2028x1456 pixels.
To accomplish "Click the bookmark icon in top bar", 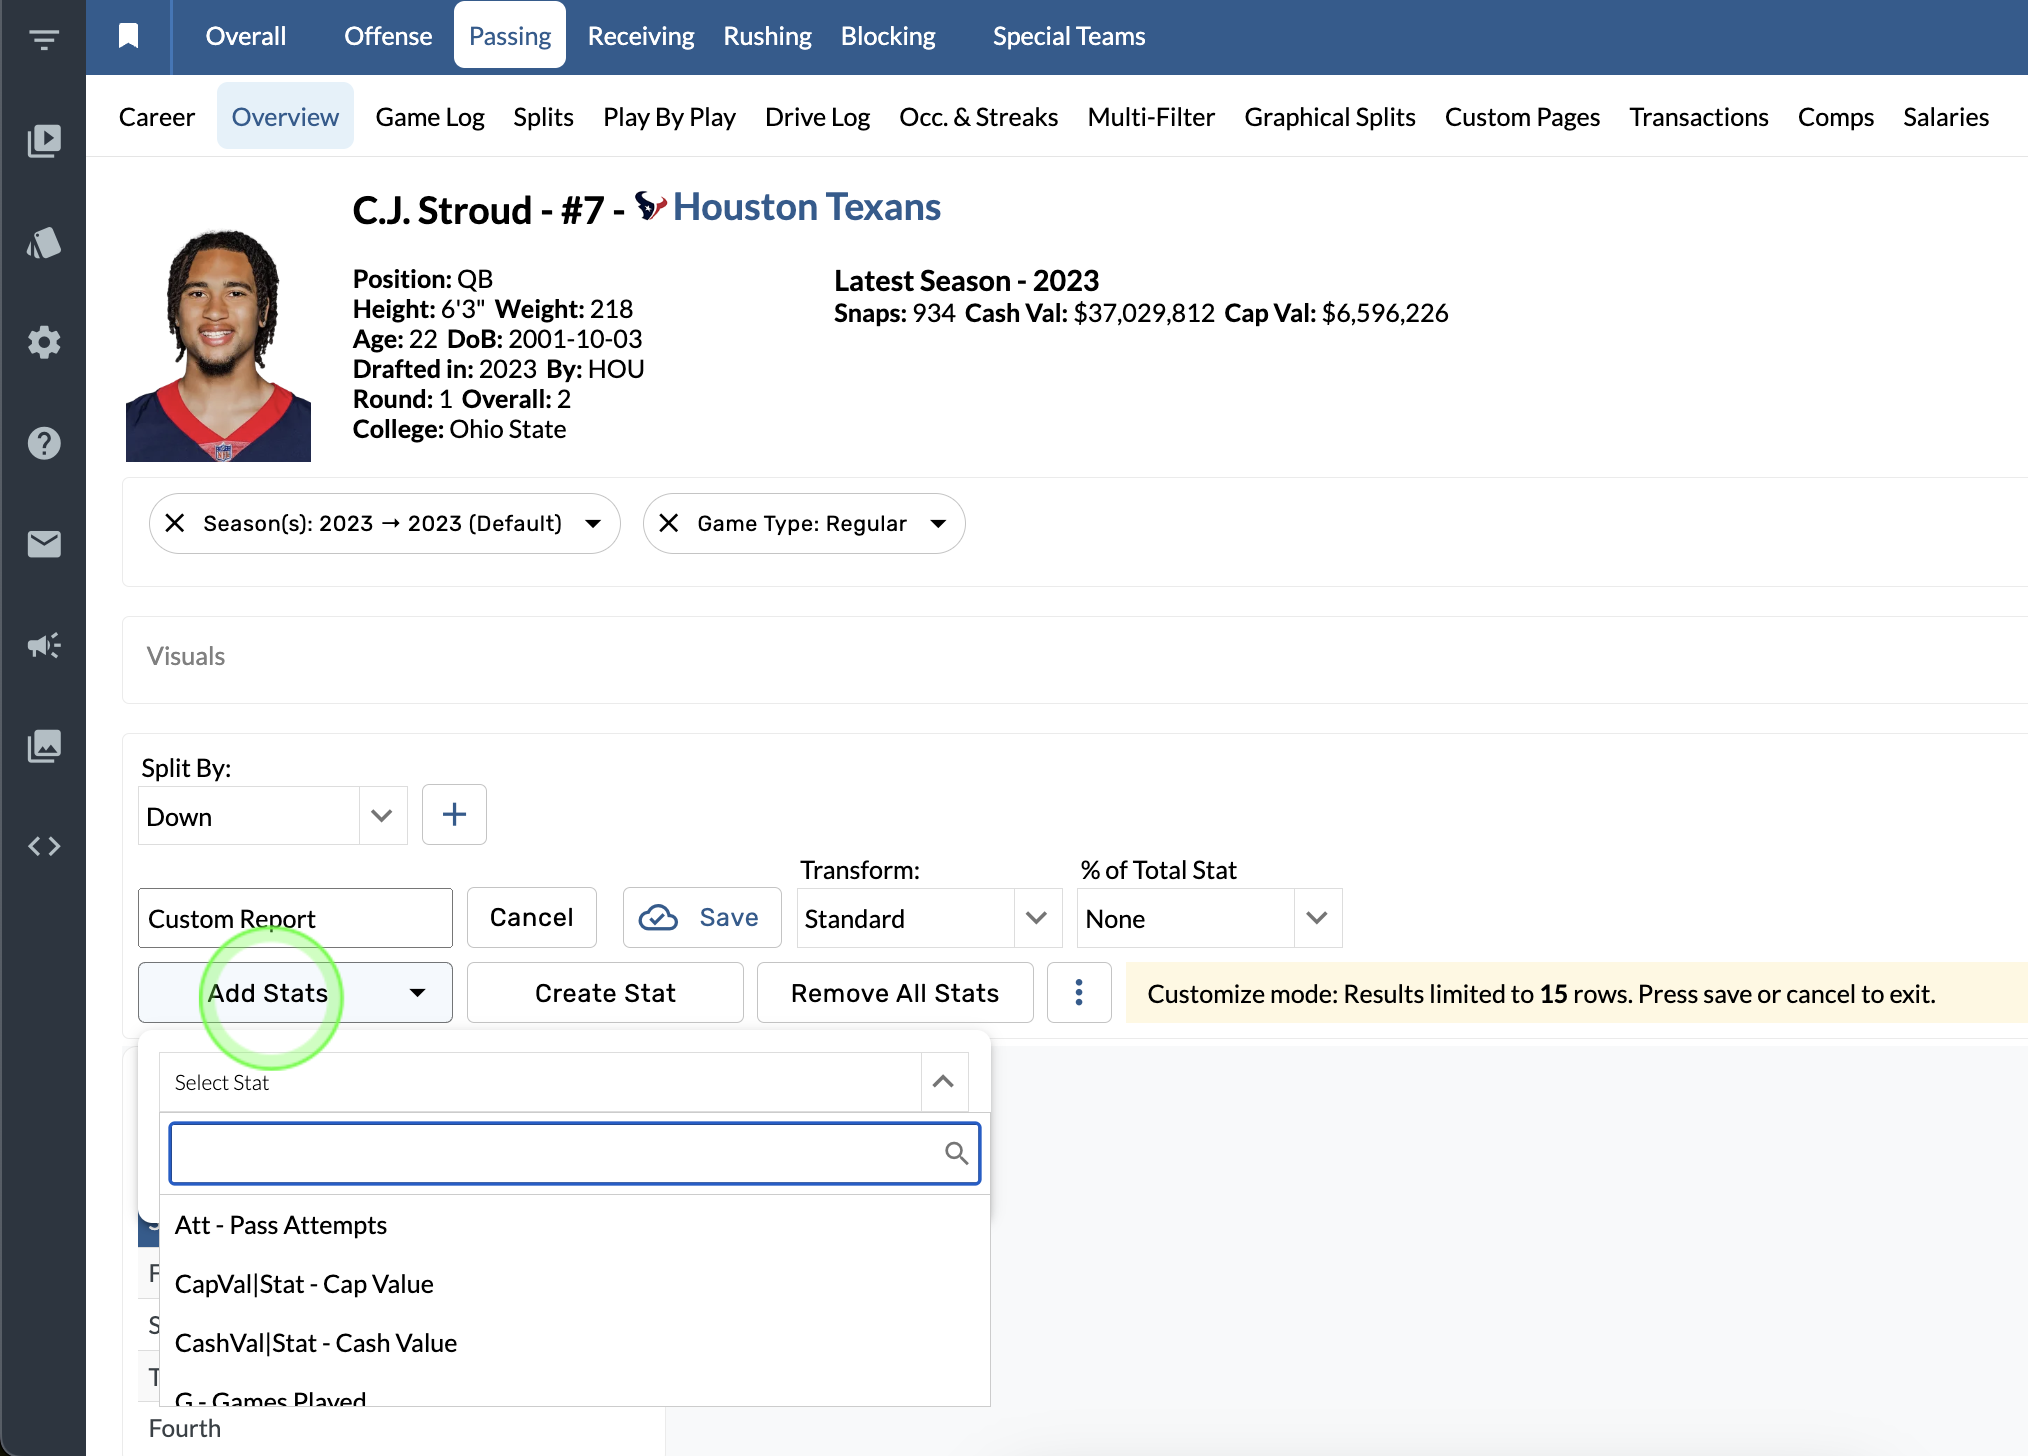I will (128, 36).
